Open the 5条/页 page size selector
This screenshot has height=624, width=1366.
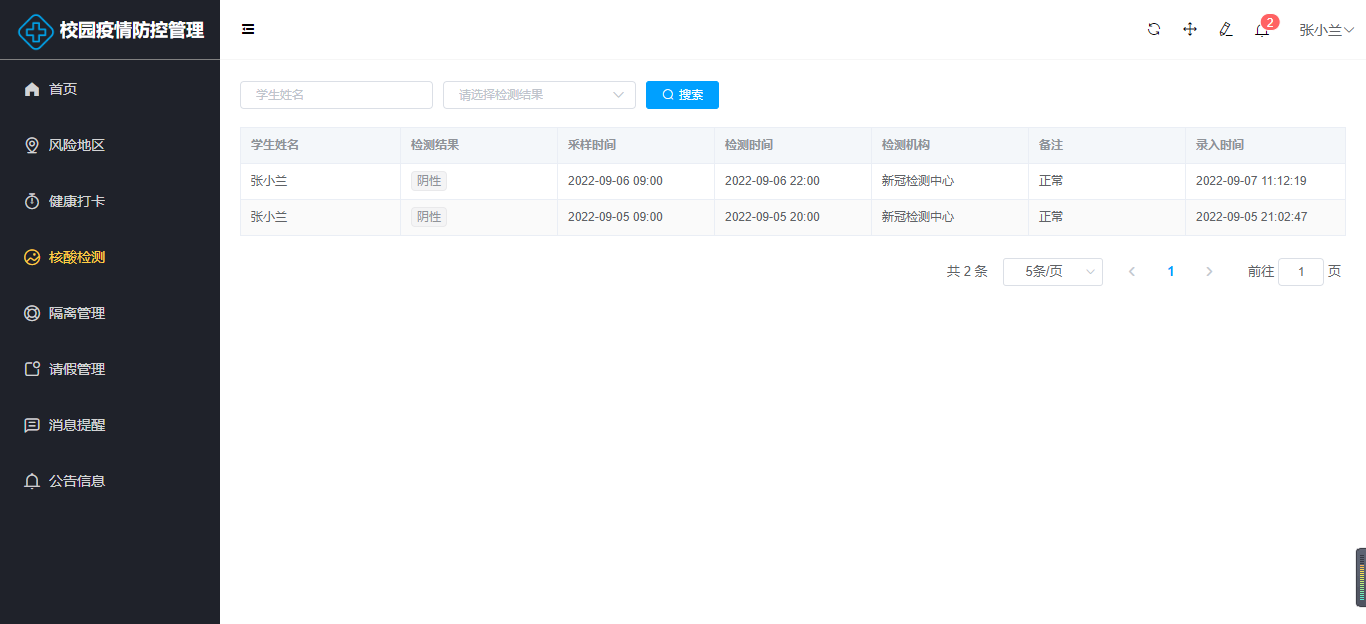click(1052, 272)
